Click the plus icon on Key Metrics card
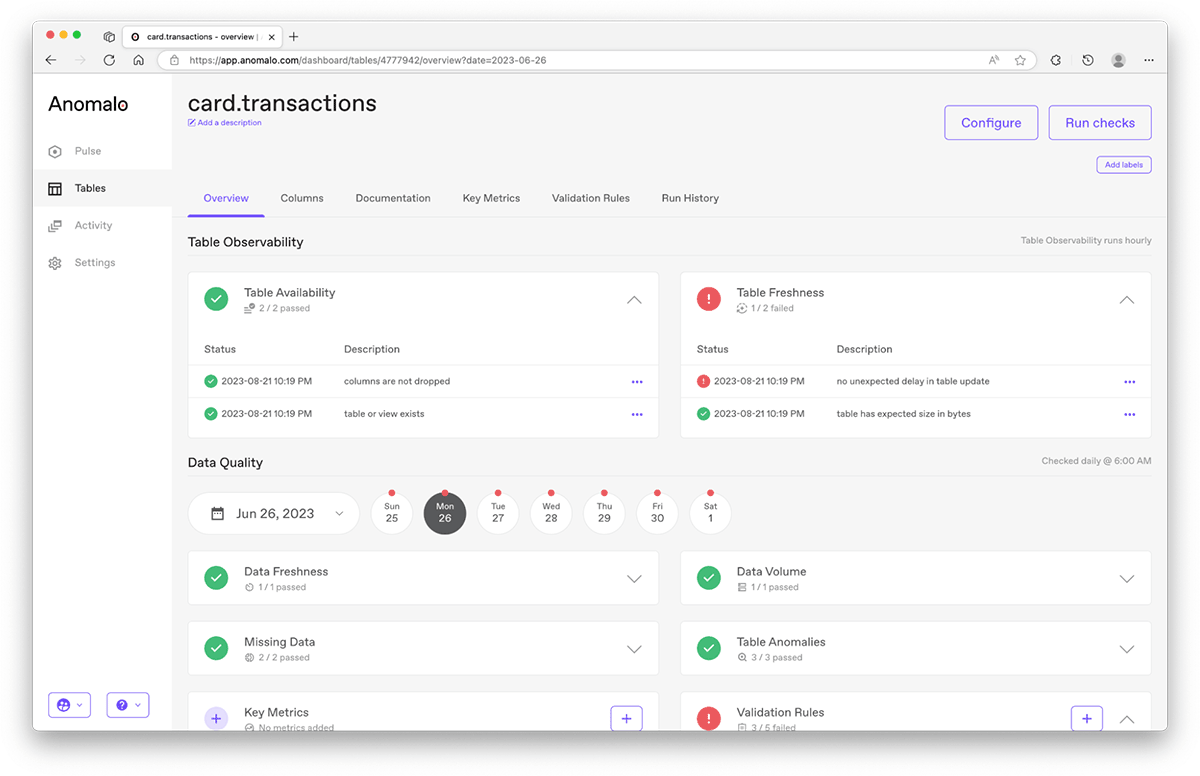The height and width of the screenshot is (776, 1200). pyautogui.click(x=626, y=718)
